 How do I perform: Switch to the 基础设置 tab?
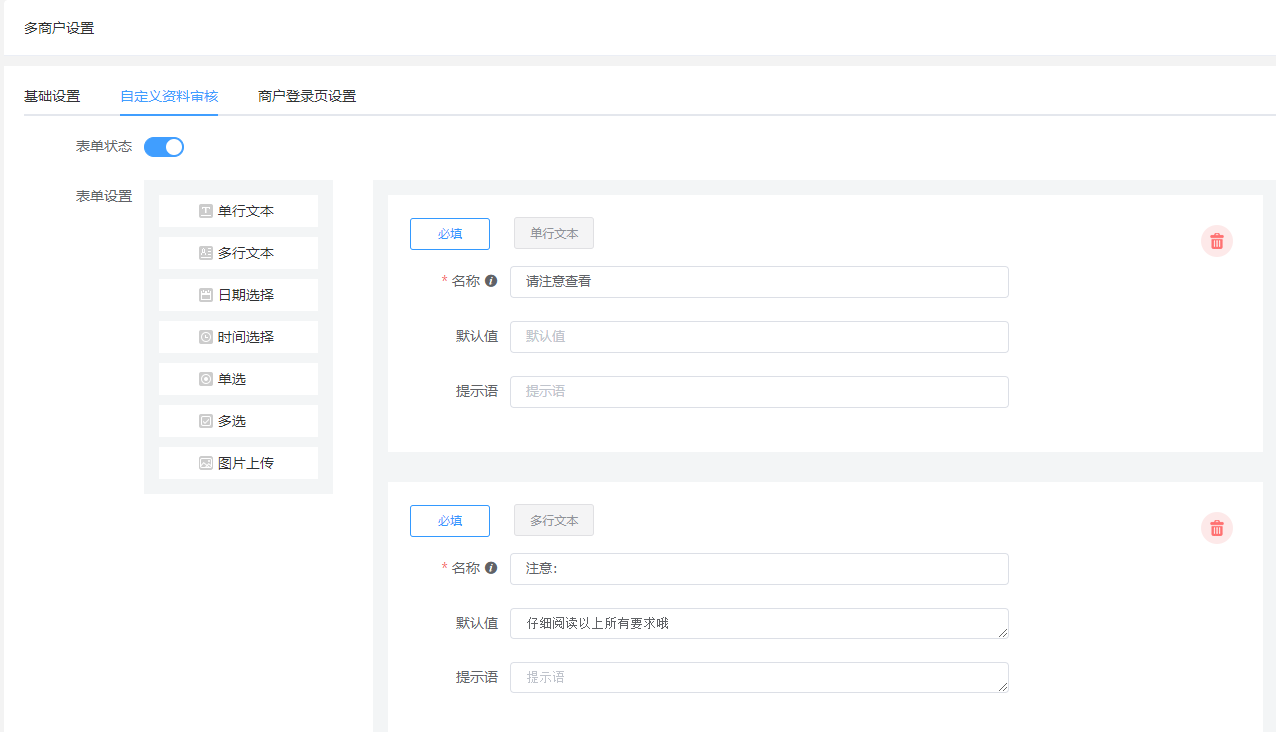coord(52,96)
